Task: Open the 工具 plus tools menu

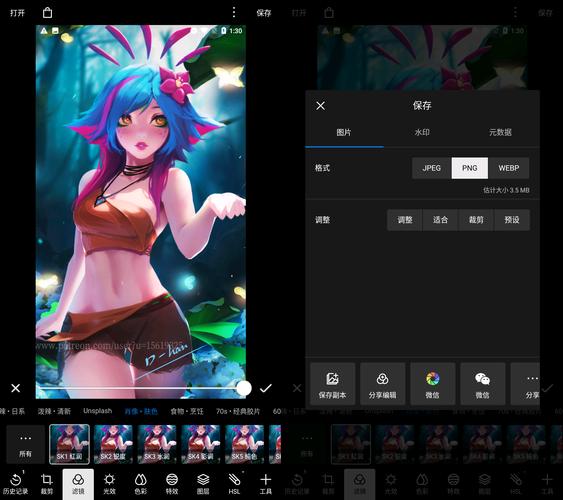Action: point(265,484)
